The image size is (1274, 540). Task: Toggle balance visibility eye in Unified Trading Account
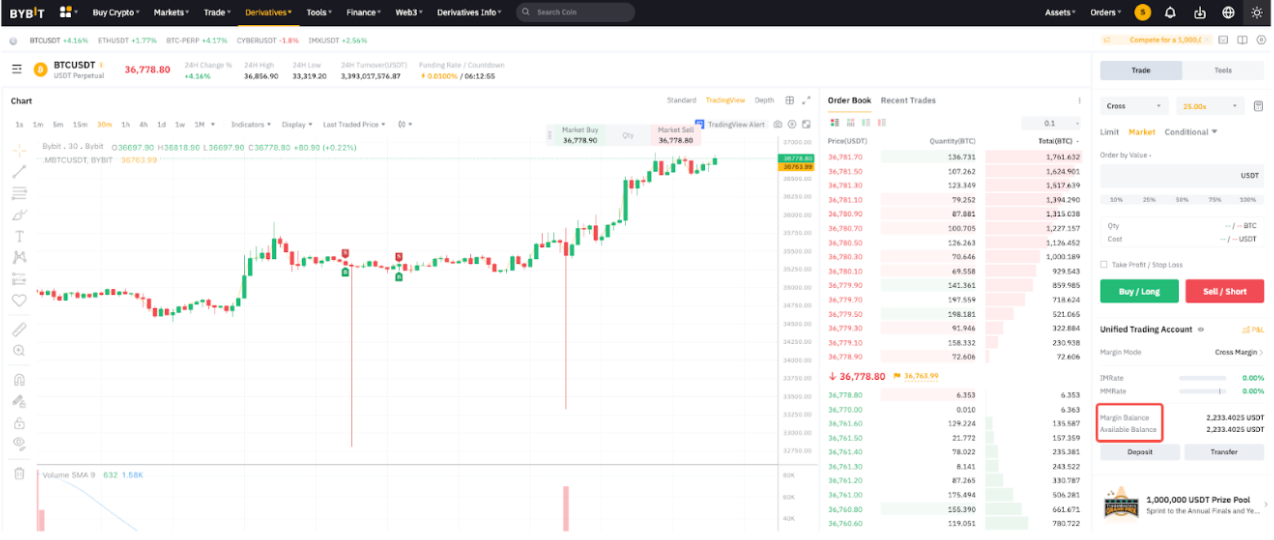coord(1201,329)
